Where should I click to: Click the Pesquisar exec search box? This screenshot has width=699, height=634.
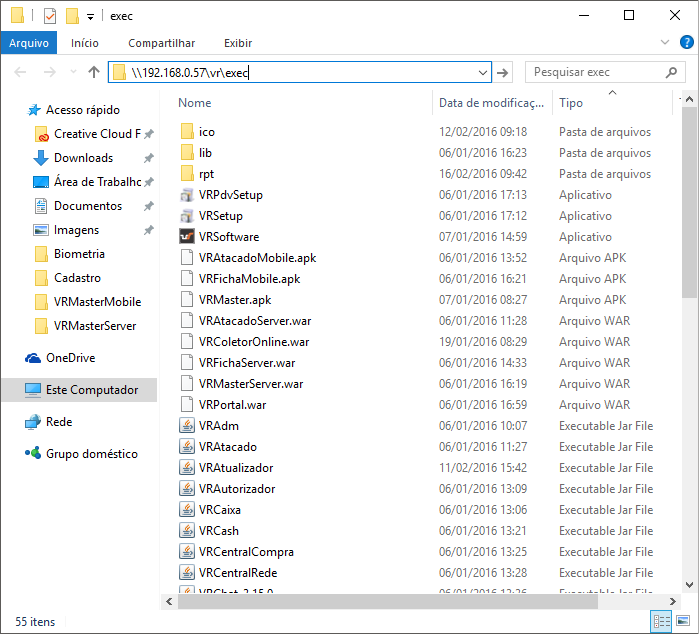coord(590,72)
